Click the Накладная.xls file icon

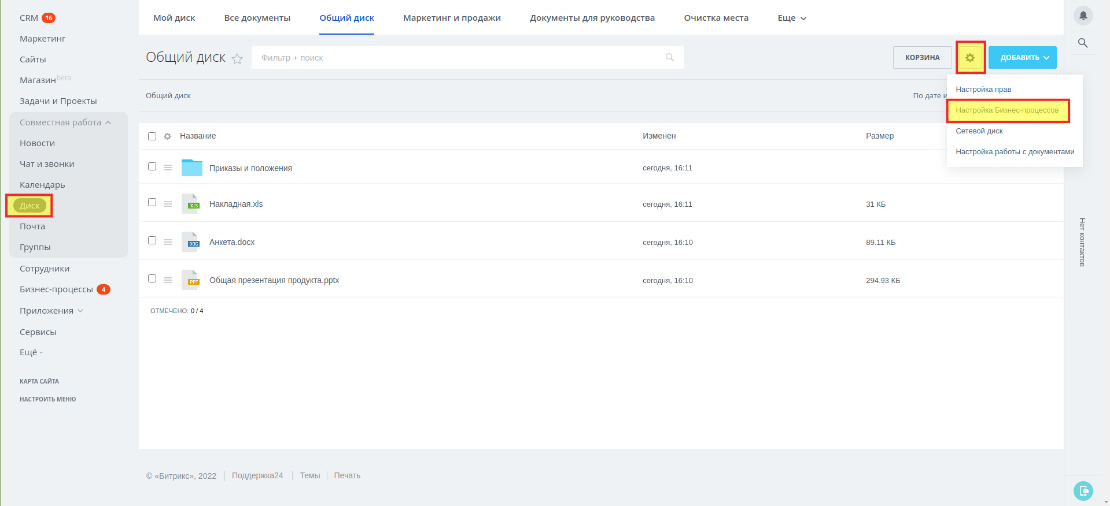pyautogui.click(x=192, y=204)
